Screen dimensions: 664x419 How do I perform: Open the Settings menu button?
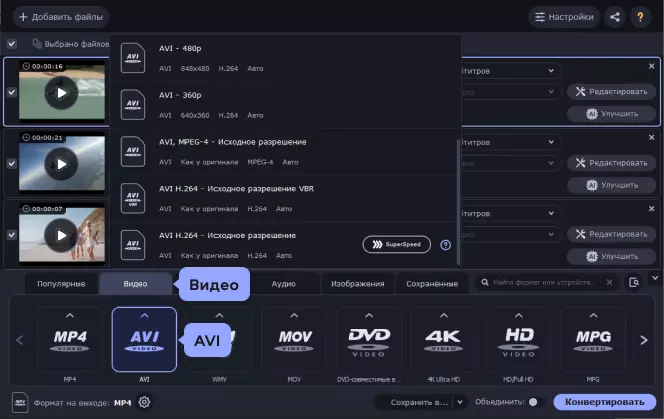point(564,17)
